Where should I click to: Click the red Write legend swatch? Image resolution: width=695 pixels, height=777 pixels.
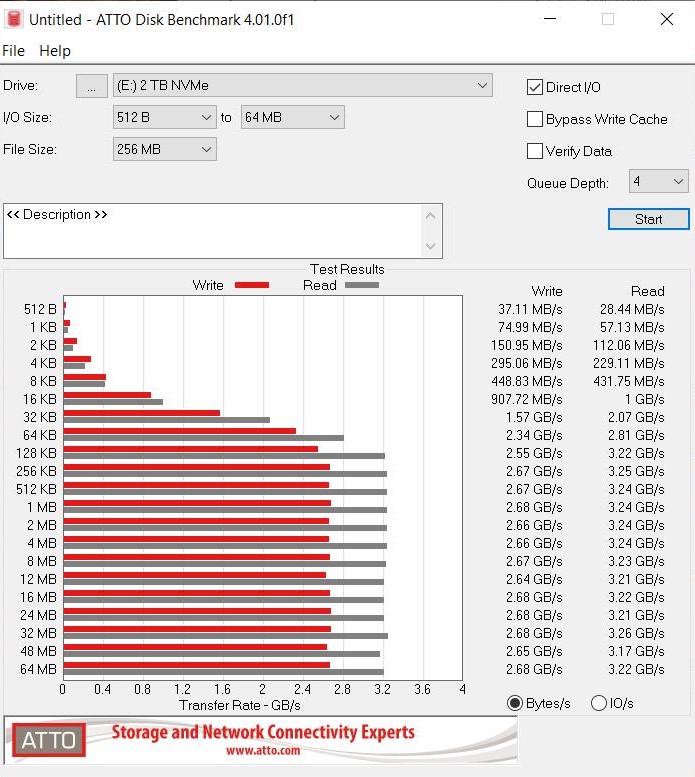click(252, 285)
